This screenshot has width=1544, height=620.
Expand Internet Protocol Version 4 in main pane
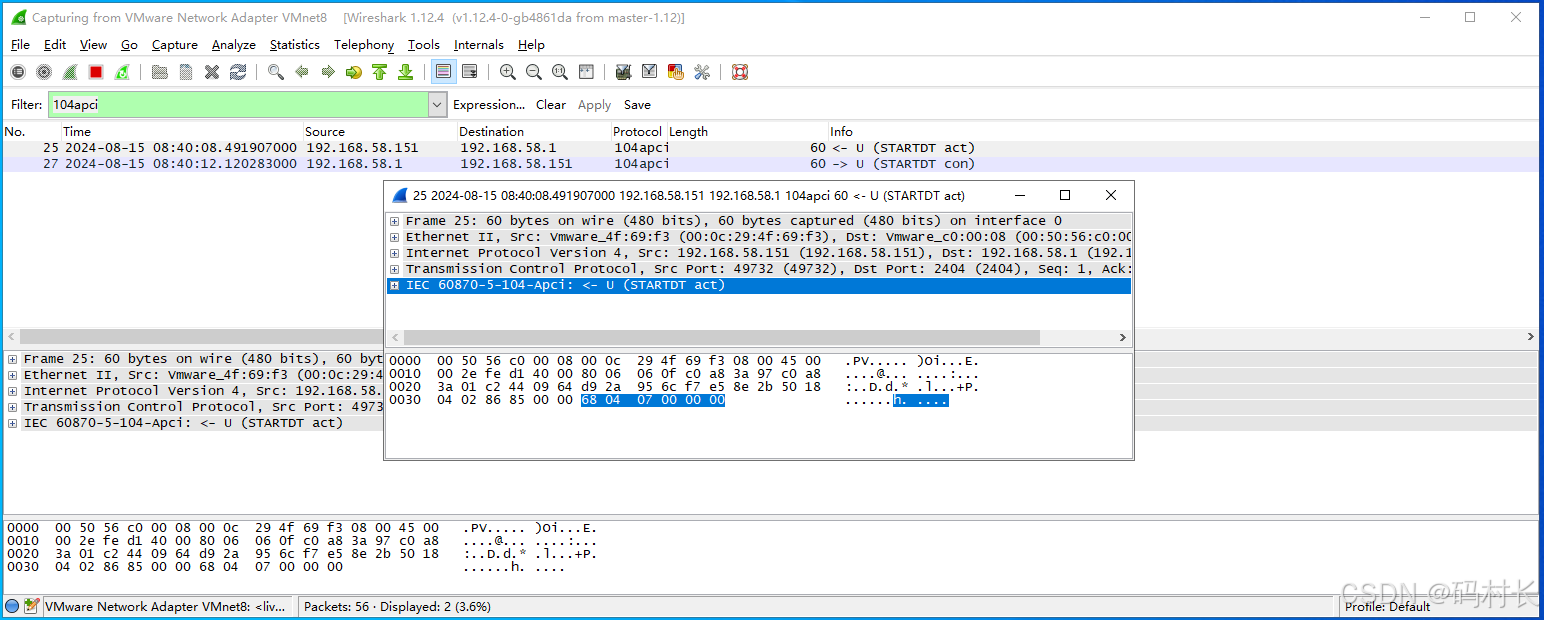pyautogui.click(x=13, y=391)
